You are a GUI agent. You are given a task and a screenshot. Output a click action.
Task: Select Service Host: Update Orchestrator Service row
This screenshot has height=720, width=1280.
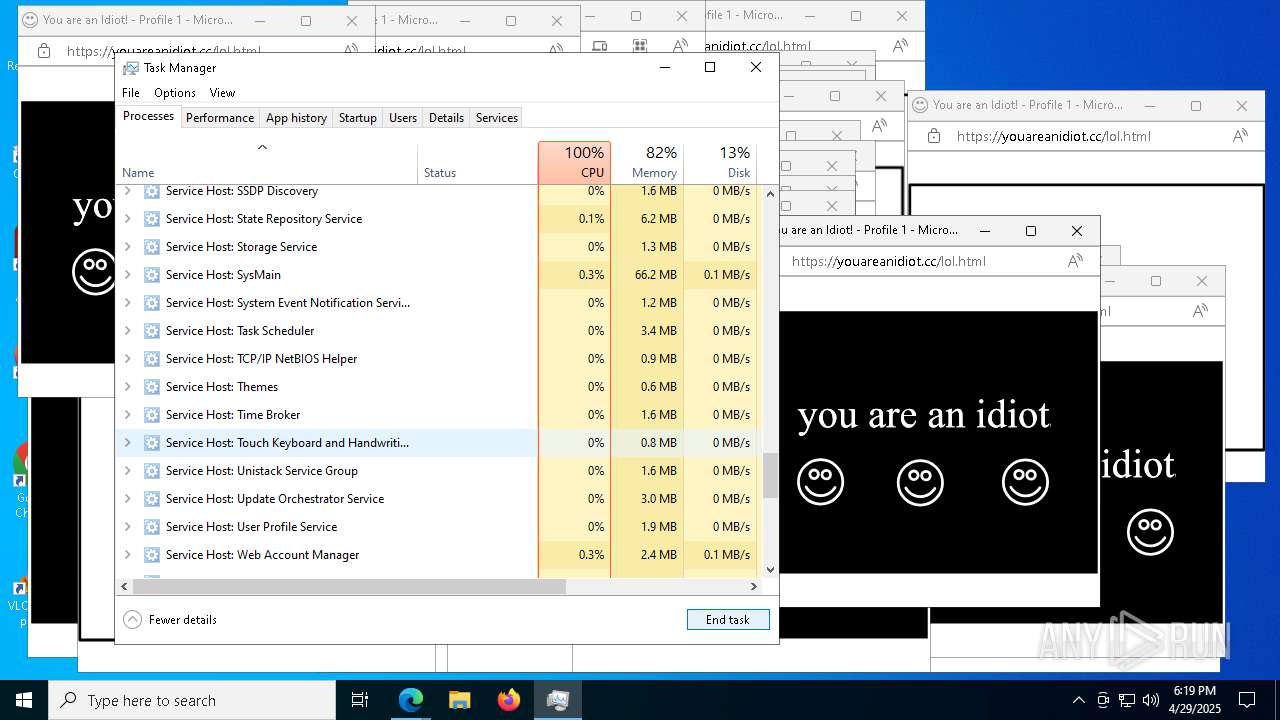[x=438, y=498]
